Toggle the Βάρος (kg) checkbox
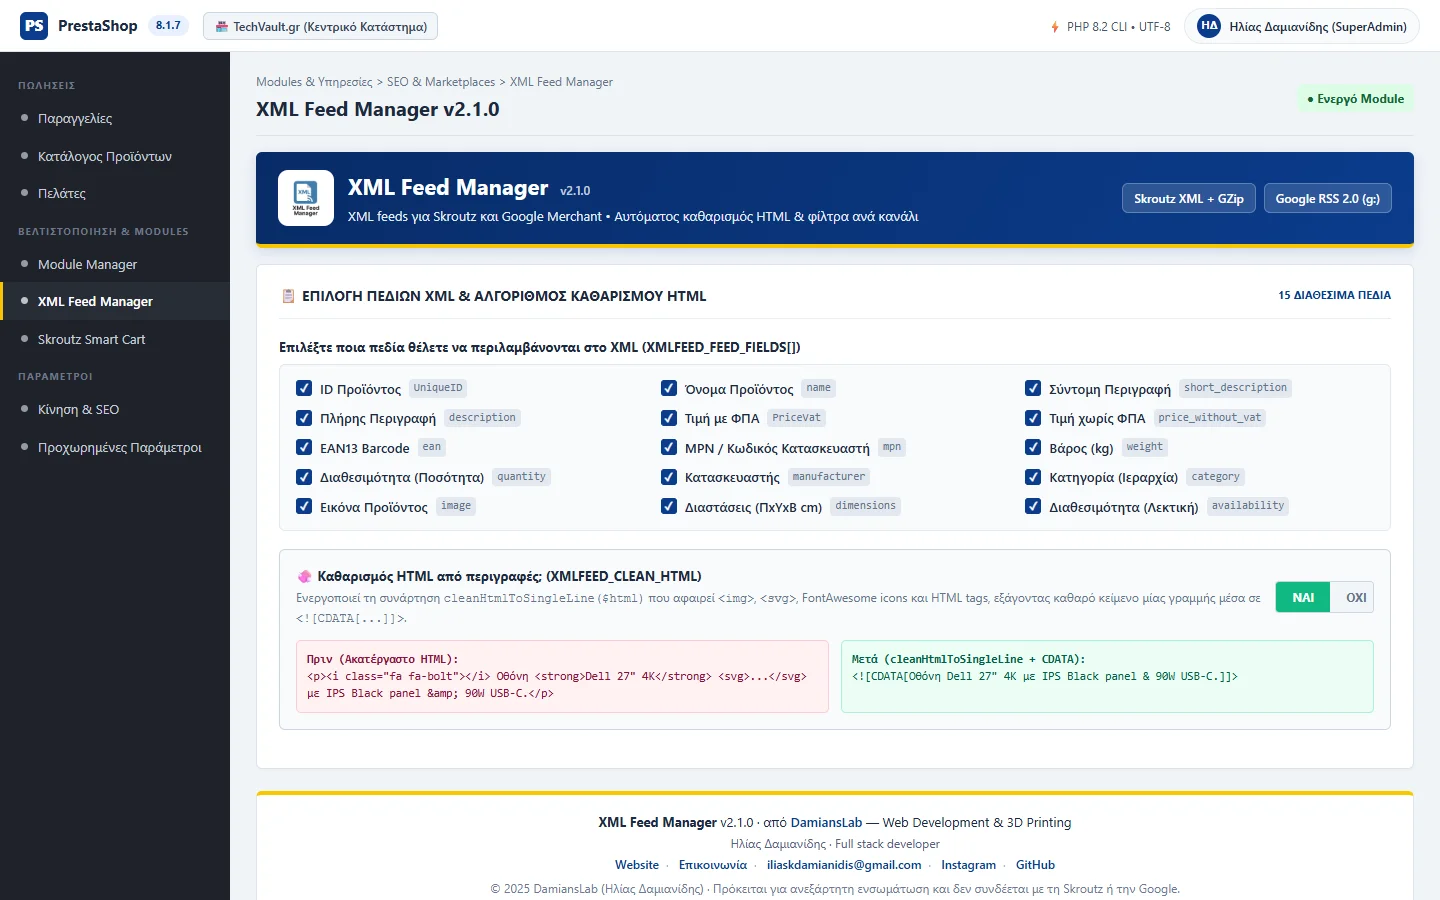 [1033, 448]
